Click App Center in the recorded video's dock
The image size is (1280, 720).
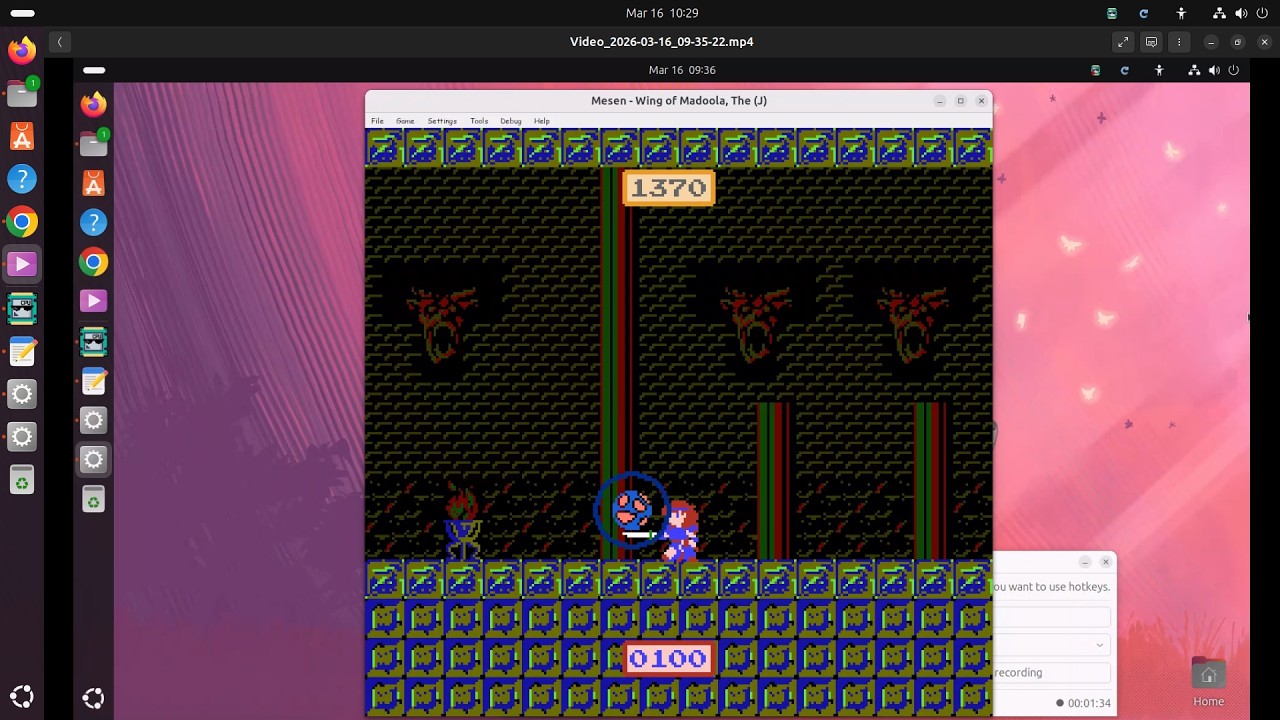coord(93,183)
